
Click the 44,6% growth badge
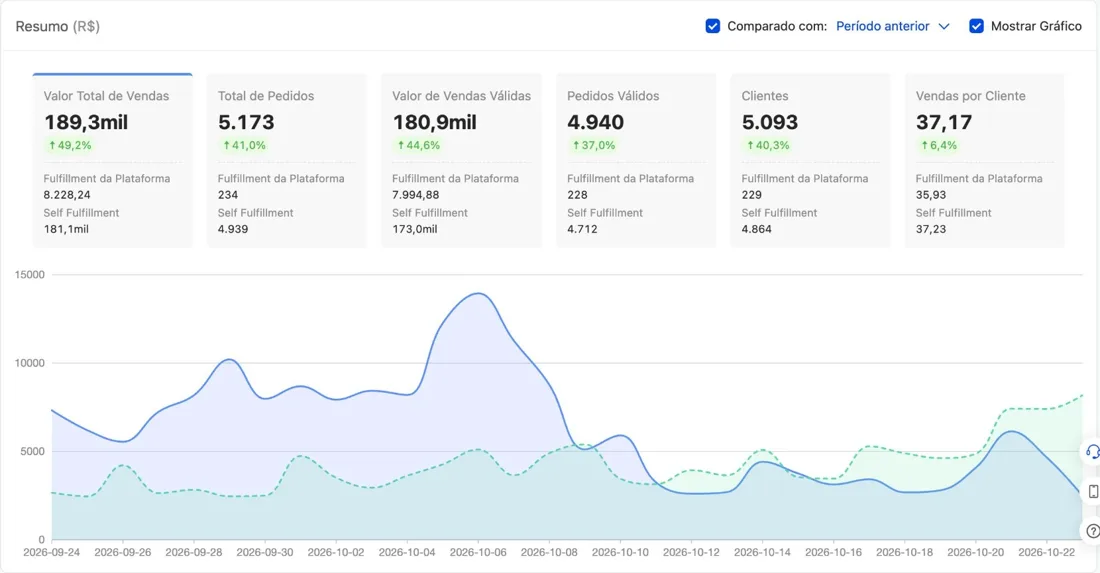click(x=418, y=145)
